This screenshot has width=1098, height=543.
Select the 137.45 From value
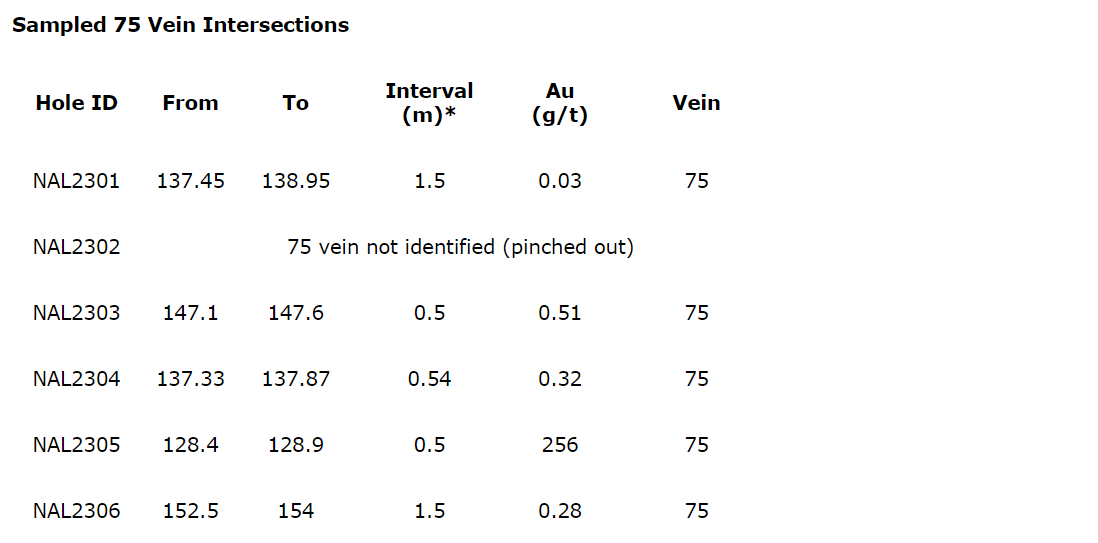pos(190,181)
